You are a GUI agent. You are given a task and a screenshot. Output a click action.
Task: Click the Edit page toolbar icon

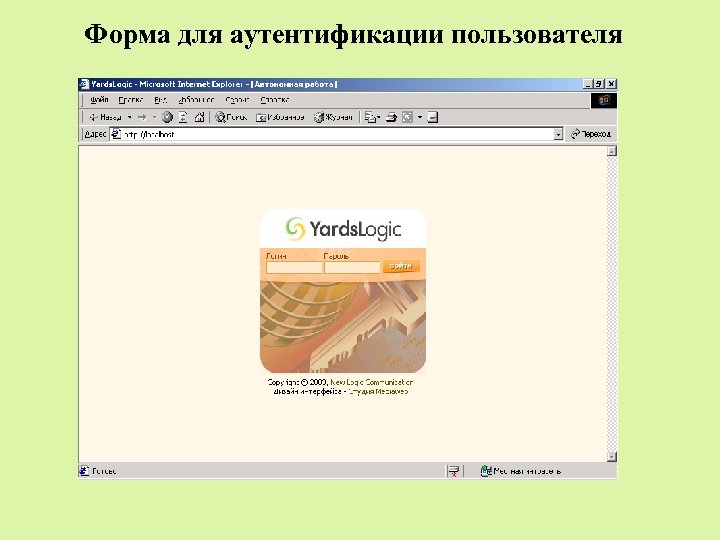click(407, 118)
